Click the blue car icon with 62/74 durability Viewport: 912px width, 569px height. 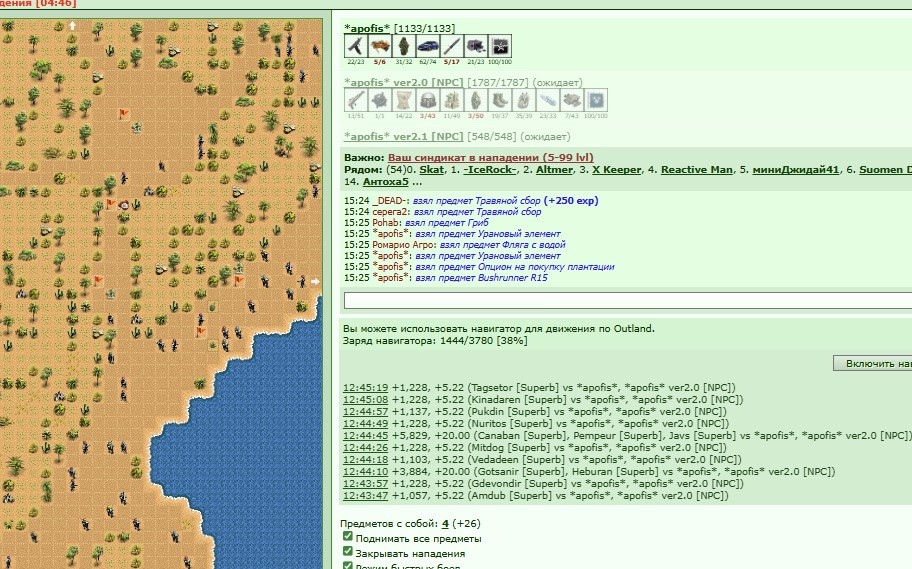428,46
